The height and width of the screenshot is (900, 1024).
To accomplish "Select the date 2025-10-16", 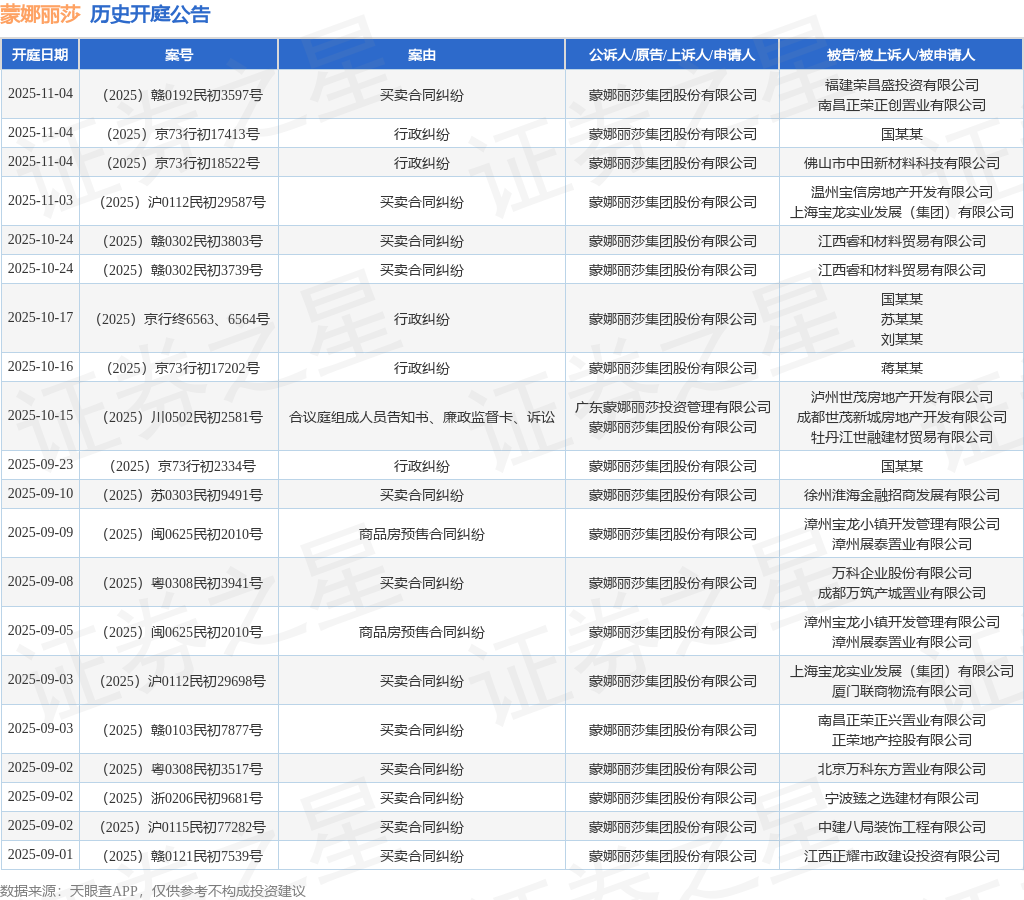I will 40,366.
